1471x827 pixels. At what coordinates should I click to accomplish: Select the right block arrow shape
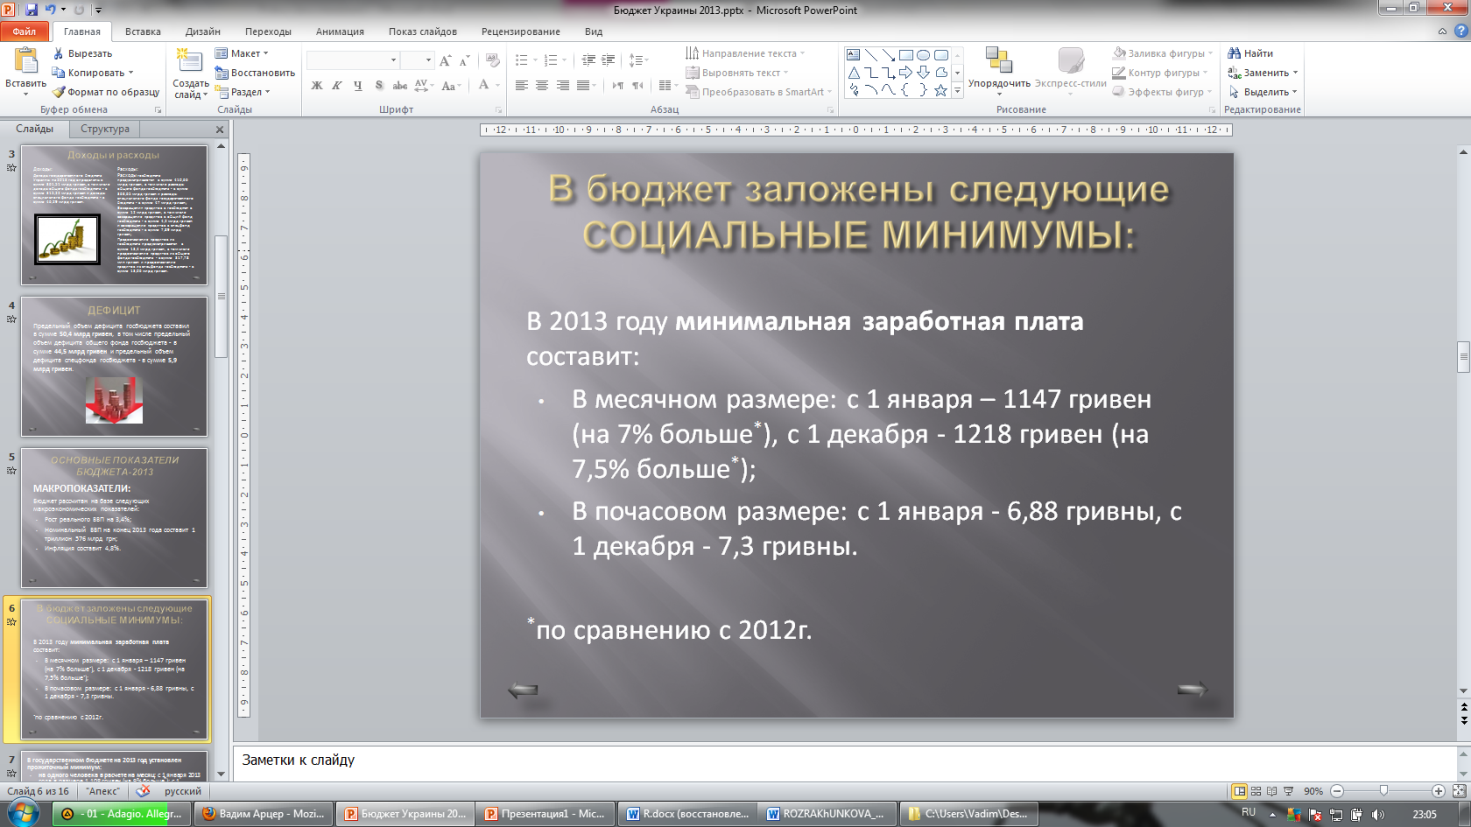[x=906, y=73]
